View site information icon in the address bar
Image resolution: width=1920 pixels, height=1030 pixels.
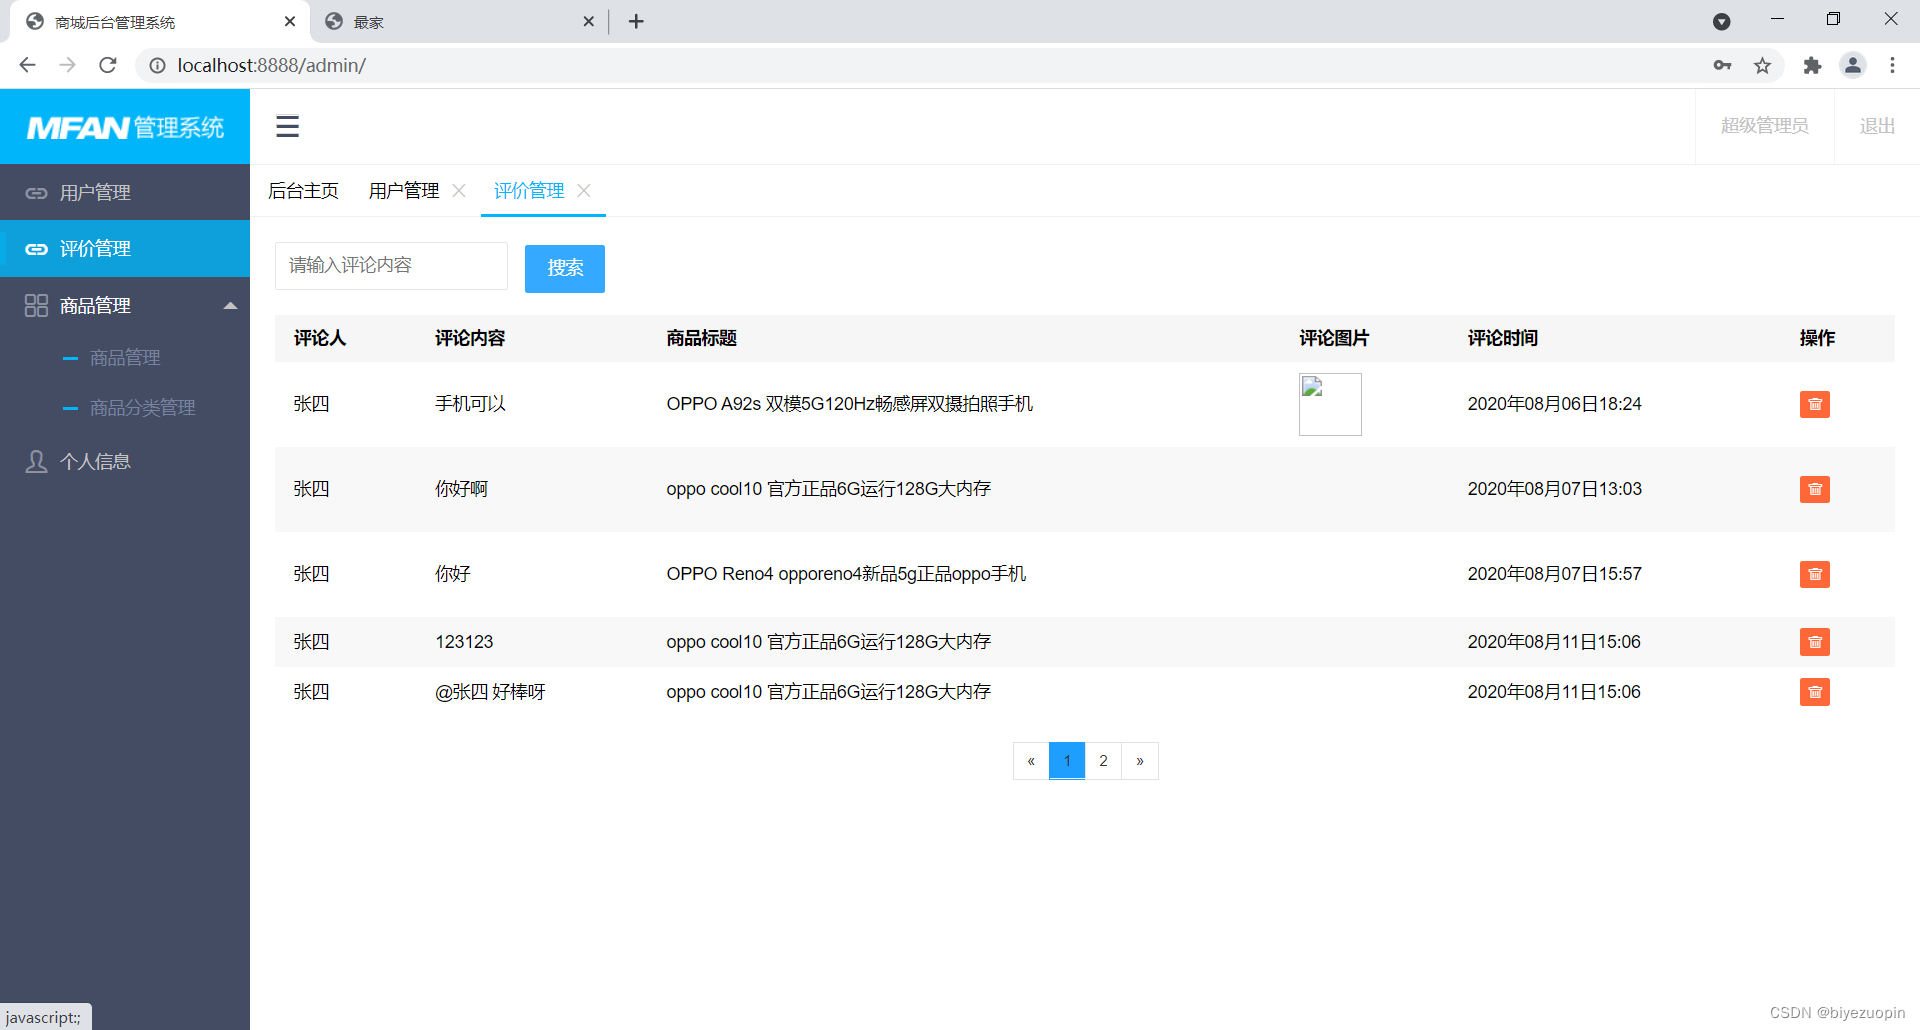tap(157, 65)
